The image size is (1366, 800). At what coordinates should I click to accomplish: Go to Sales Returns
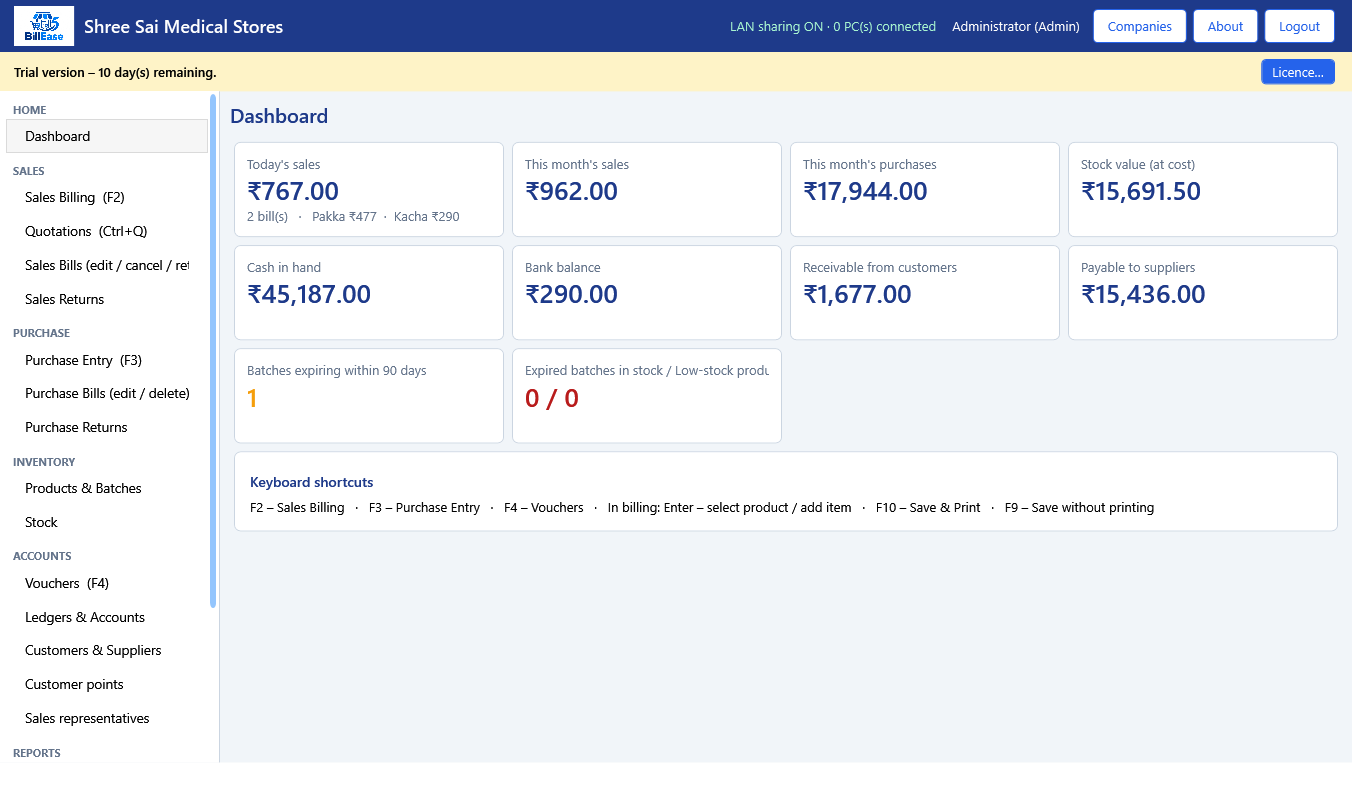(x=107, y=299)
